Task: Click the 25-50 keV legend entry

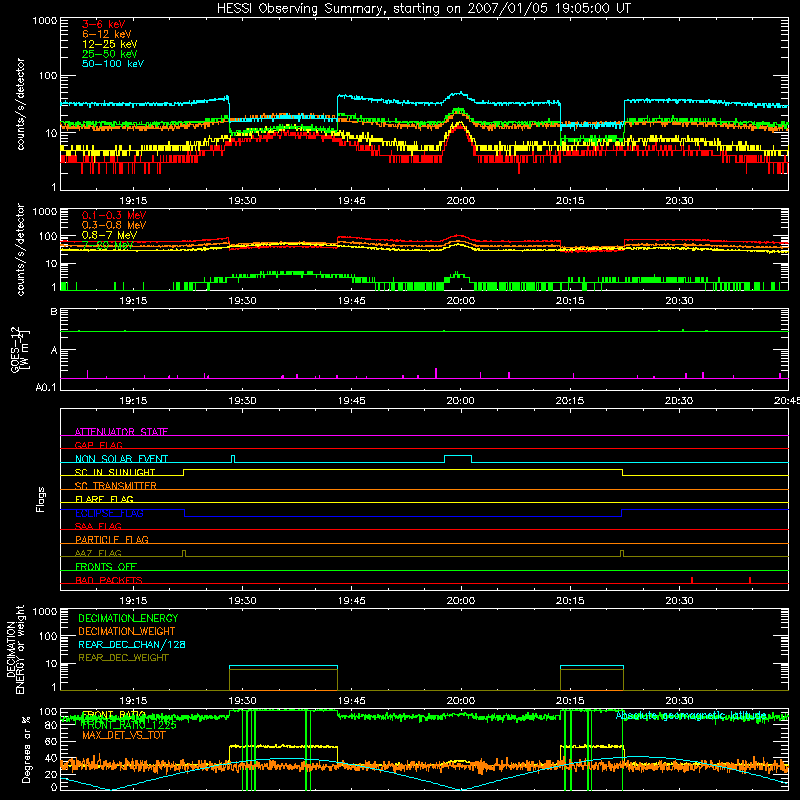Action: click(110, 54)
